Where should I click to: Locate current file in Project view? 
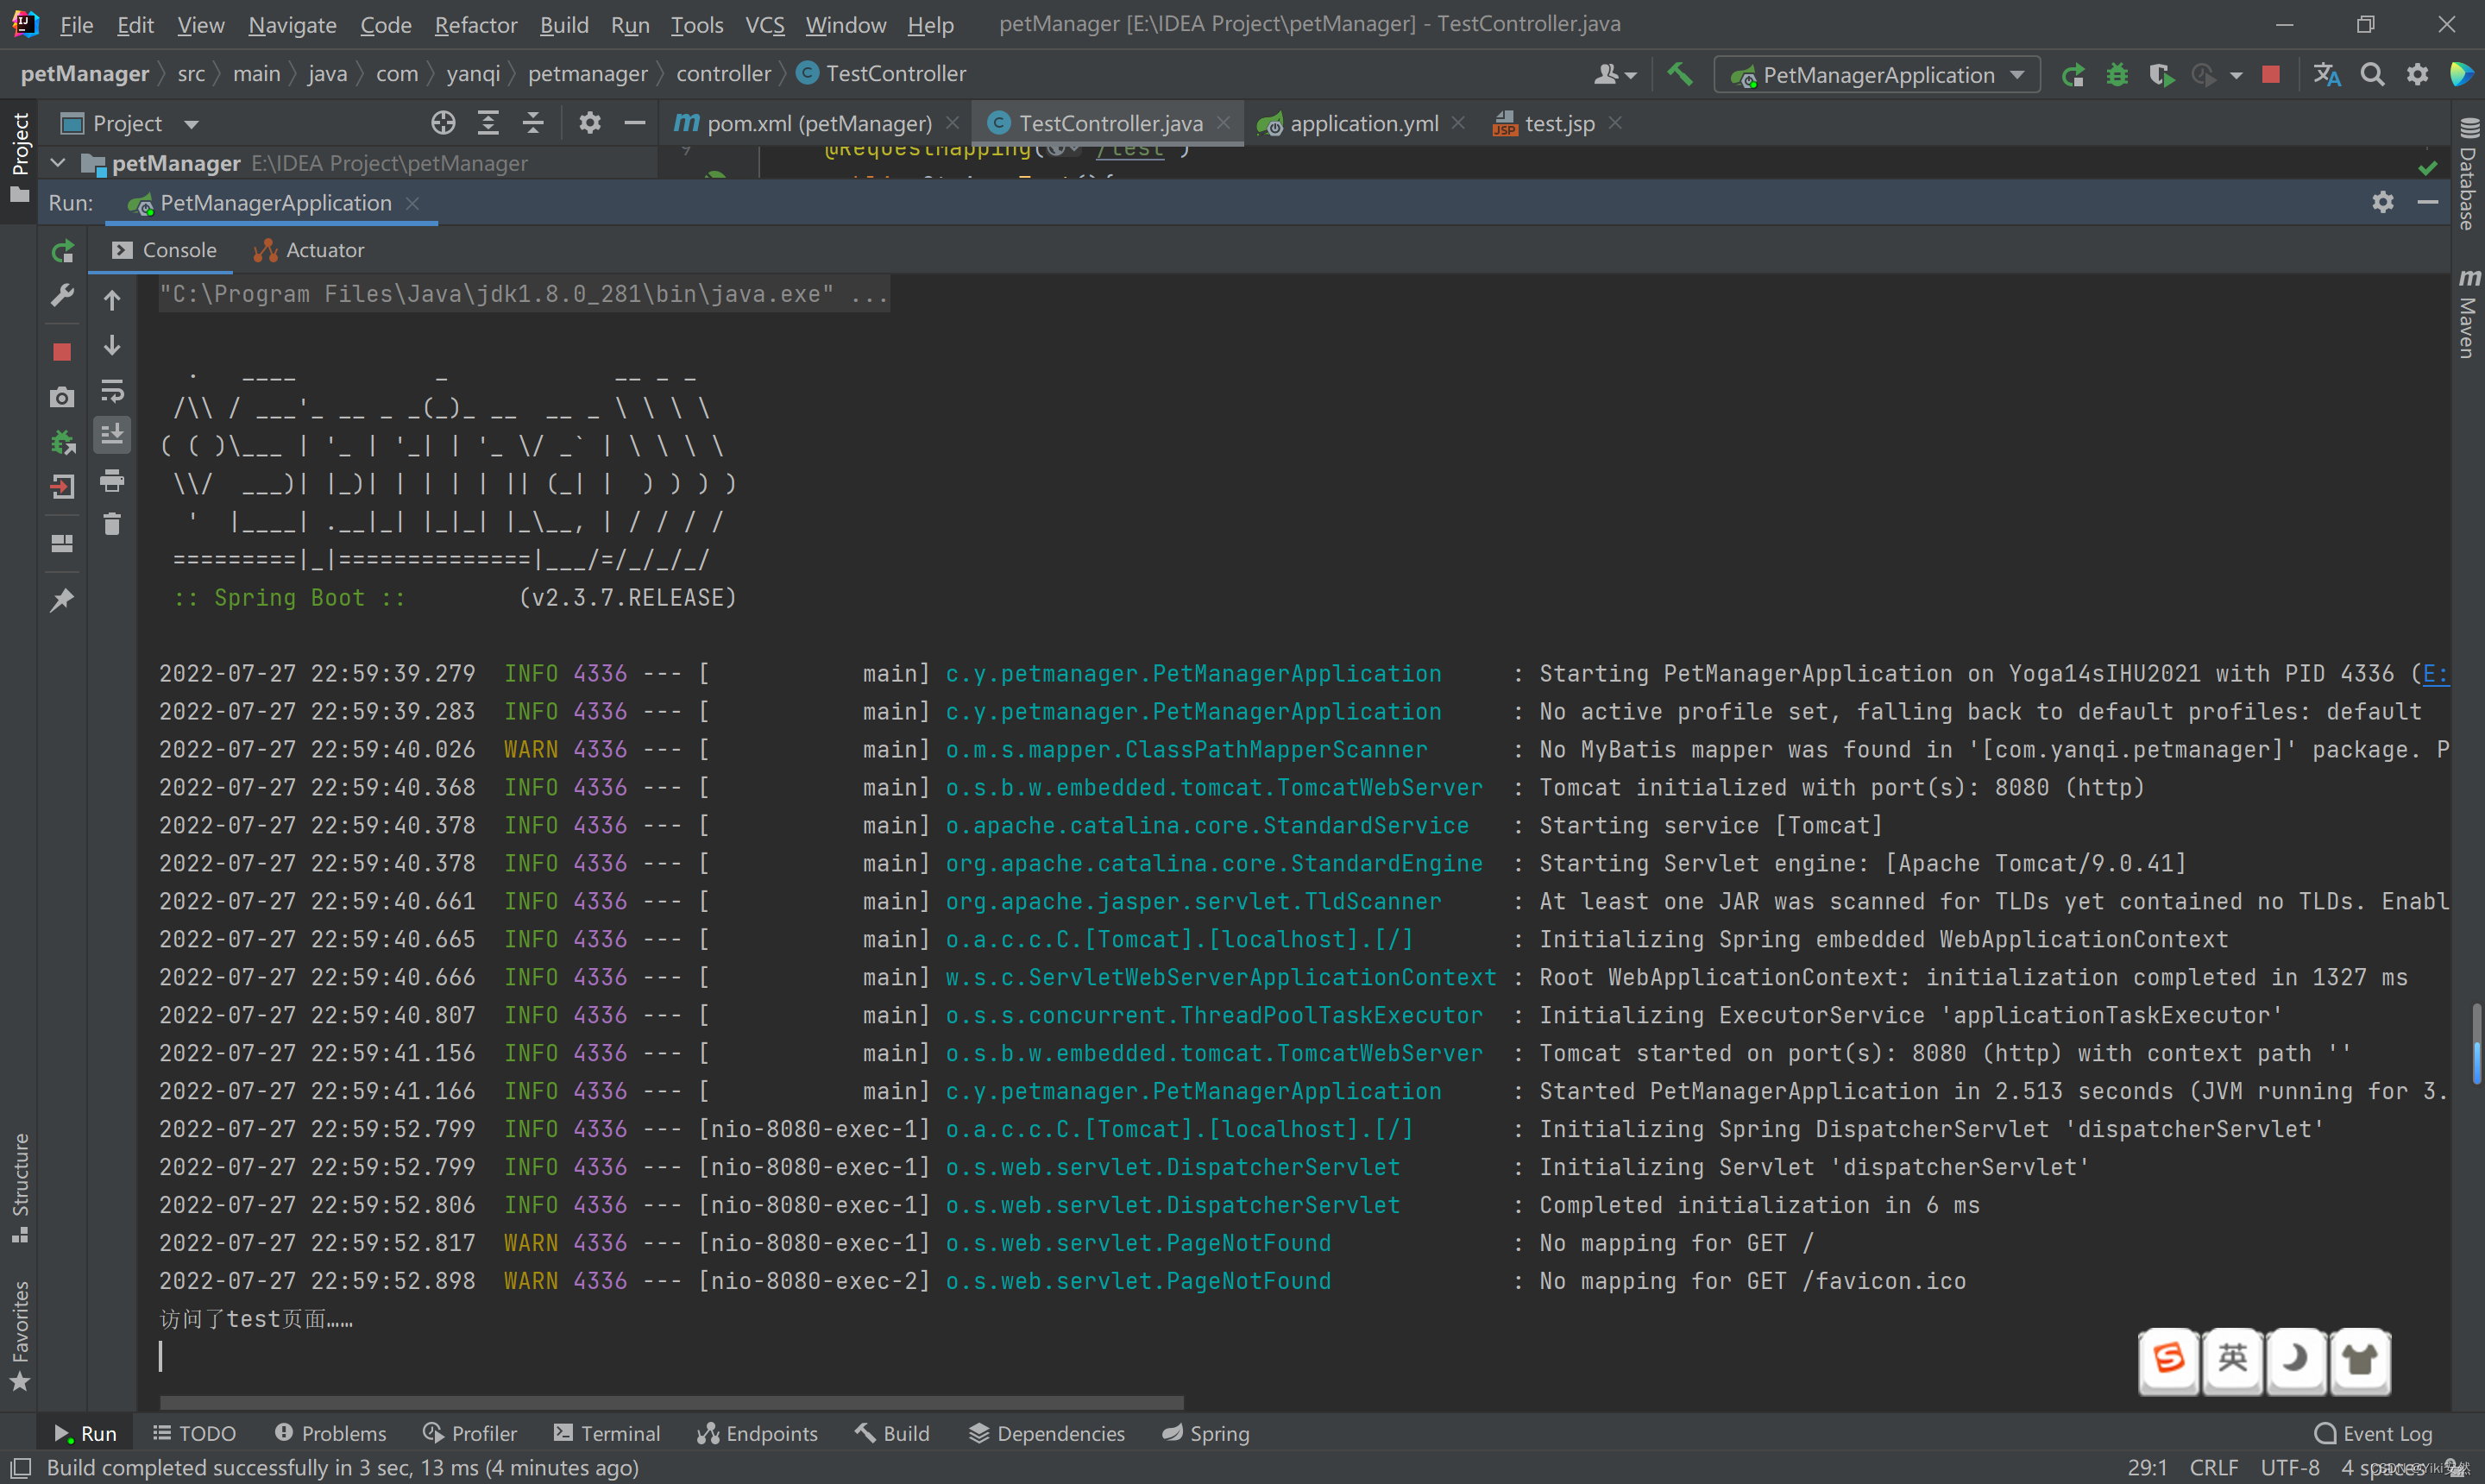pos(443,123)
